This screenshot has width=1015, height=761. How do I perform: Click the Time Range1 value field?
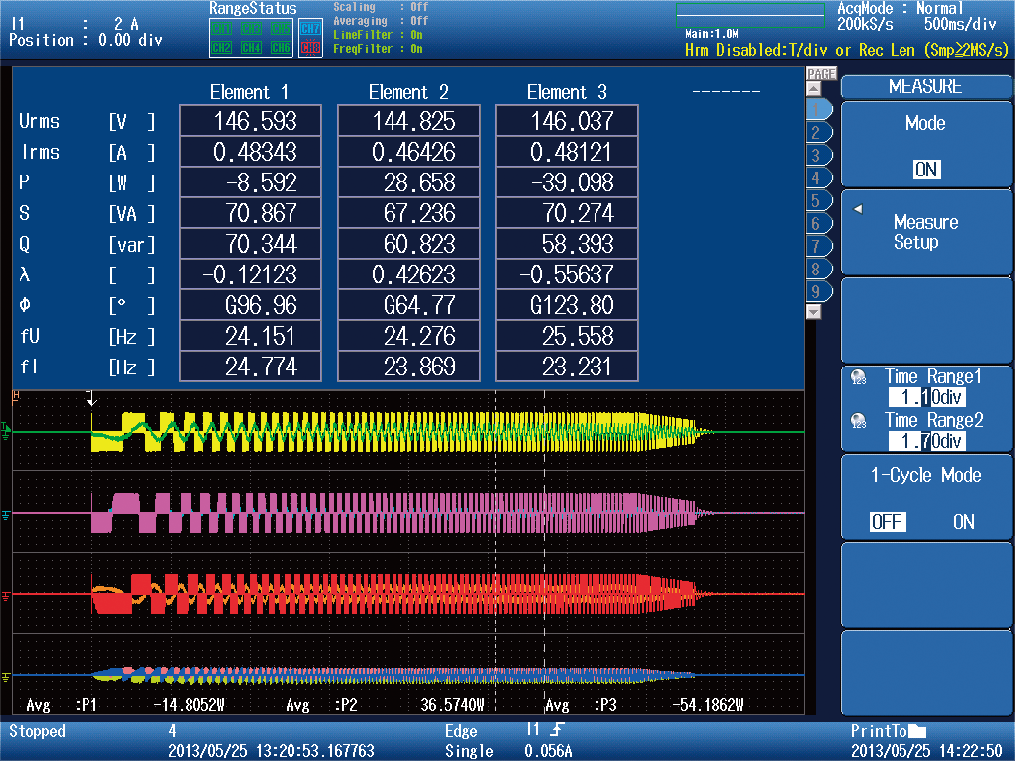coord(926,397)
